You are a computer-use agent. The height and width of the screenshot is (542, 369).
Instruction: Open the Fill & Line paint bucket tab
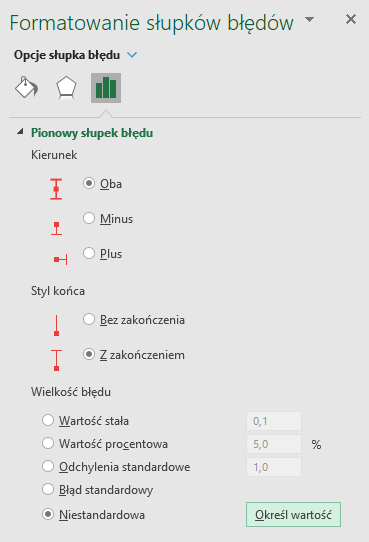pos(27,88)
